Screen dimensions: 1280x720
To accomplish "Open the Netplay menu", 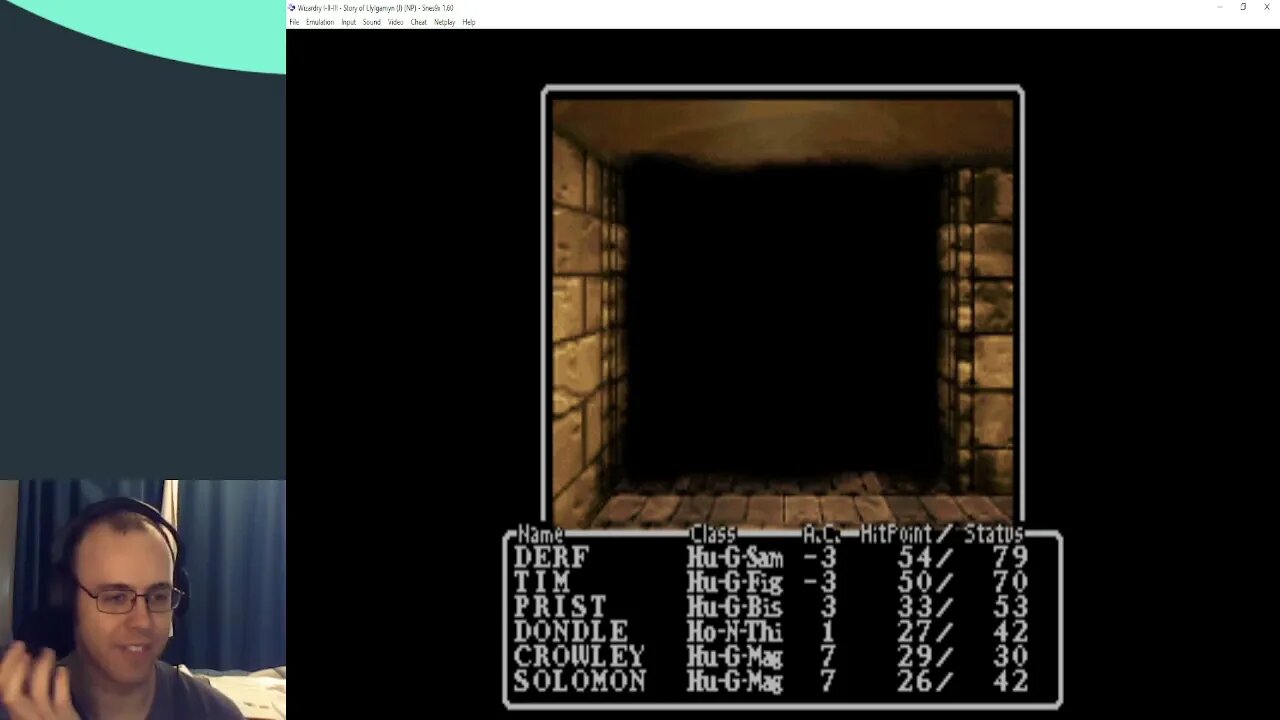I will coord(444,22).
